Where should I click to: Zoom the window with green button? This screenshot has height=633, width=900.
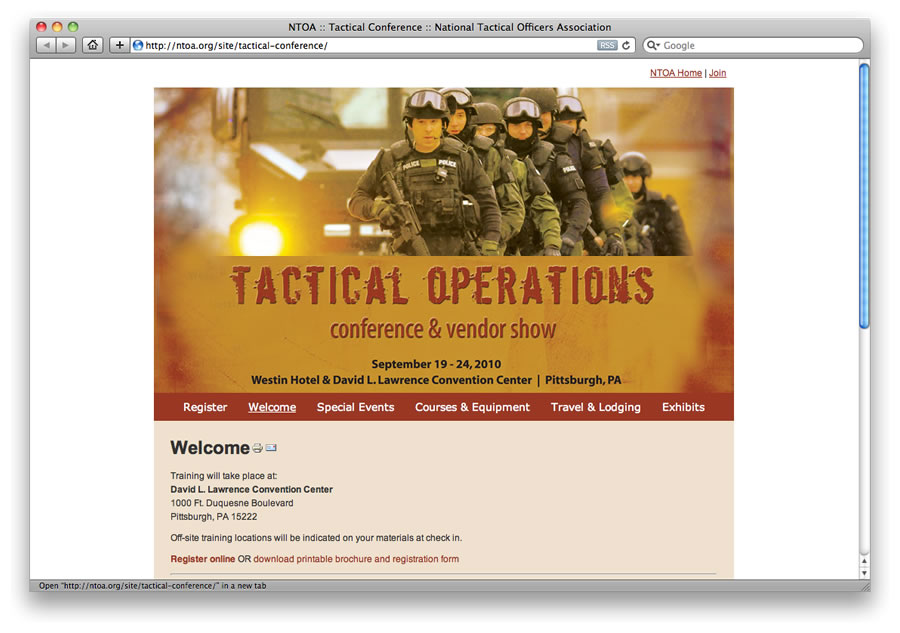point(73,26)
